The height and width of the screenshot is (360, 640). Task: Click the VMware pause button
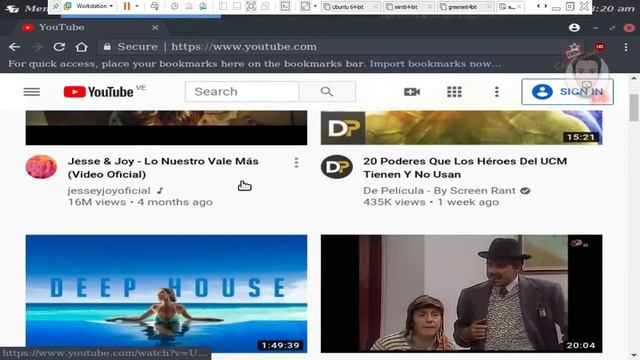(x=127, y=6)
